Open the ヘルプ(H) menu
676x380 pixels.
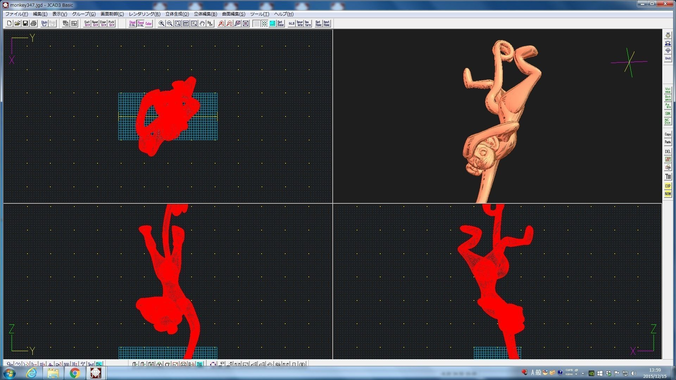point(284,14)
